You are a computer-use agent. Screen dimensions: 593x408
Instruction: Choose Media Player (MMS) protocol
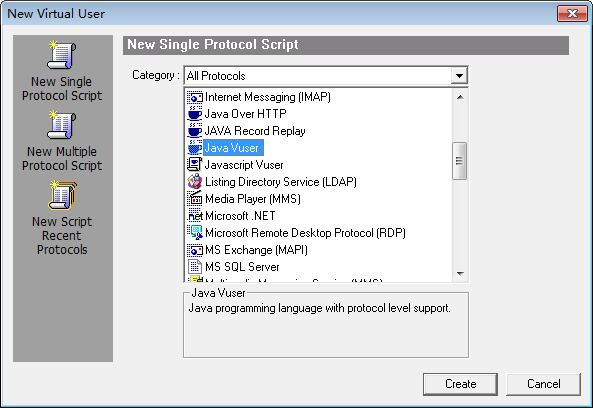tap(253, 199)
